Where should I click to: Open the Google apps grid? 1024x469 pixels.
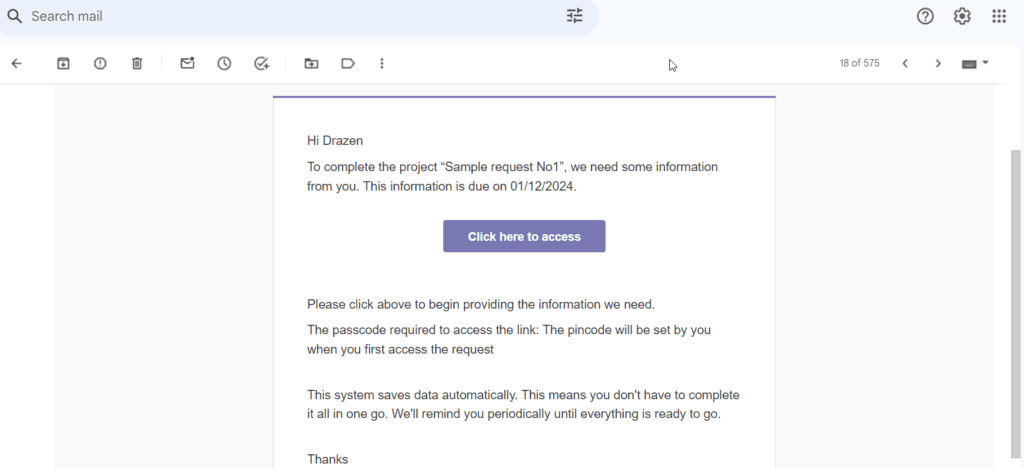[x=999, y=16]
